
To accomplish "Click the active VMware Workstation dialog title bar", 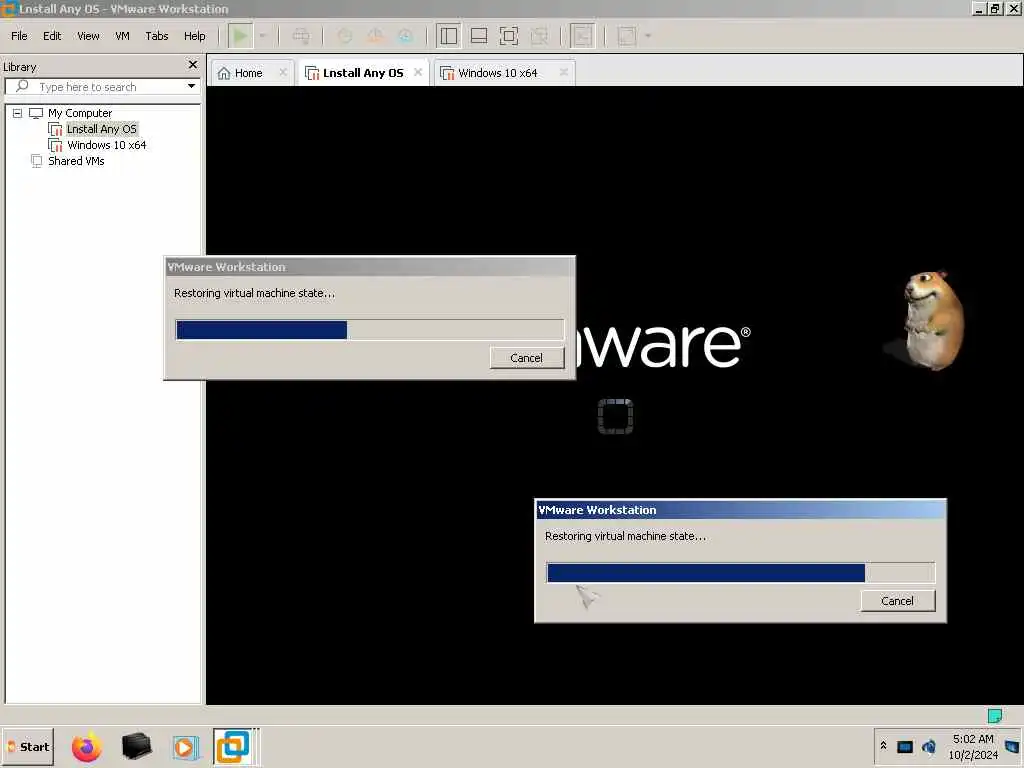I will [x=741, y=510].
